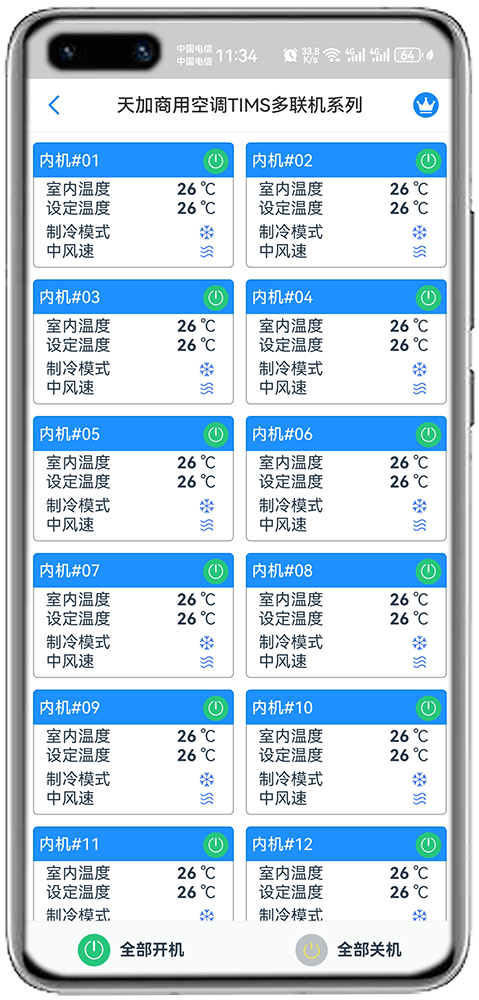Tap fan speed wave icon in unit #04

[419, 388]
